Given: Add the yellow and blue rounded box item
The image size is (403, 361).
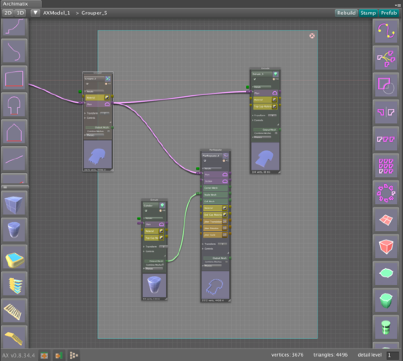Looking at the screenshot, I should pyautogui.click(x=14, y=258).
